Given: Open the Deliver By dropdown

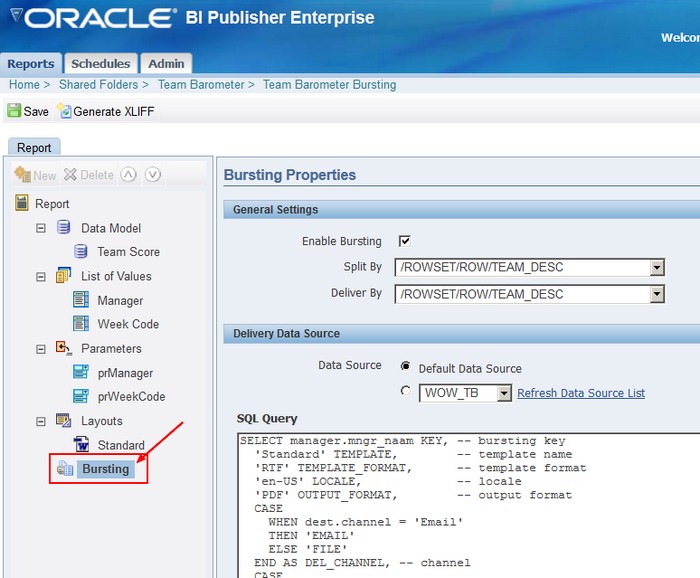Looking at the screenshot, I should 657,294.
